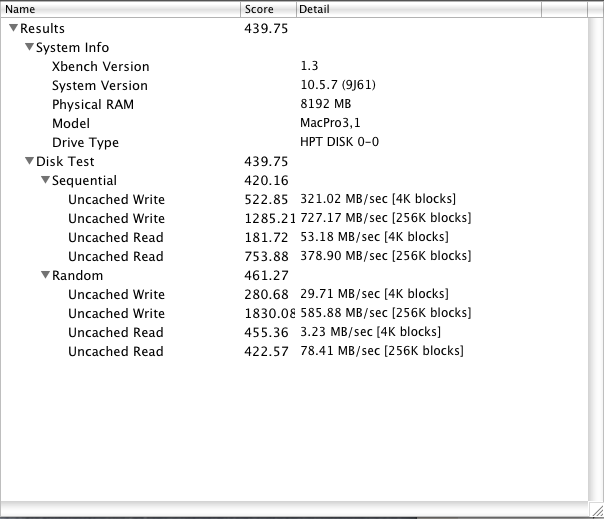Screen dimensions: 604x519
Task: Select the Xbench Version row
Action: [x=294, y=66]
